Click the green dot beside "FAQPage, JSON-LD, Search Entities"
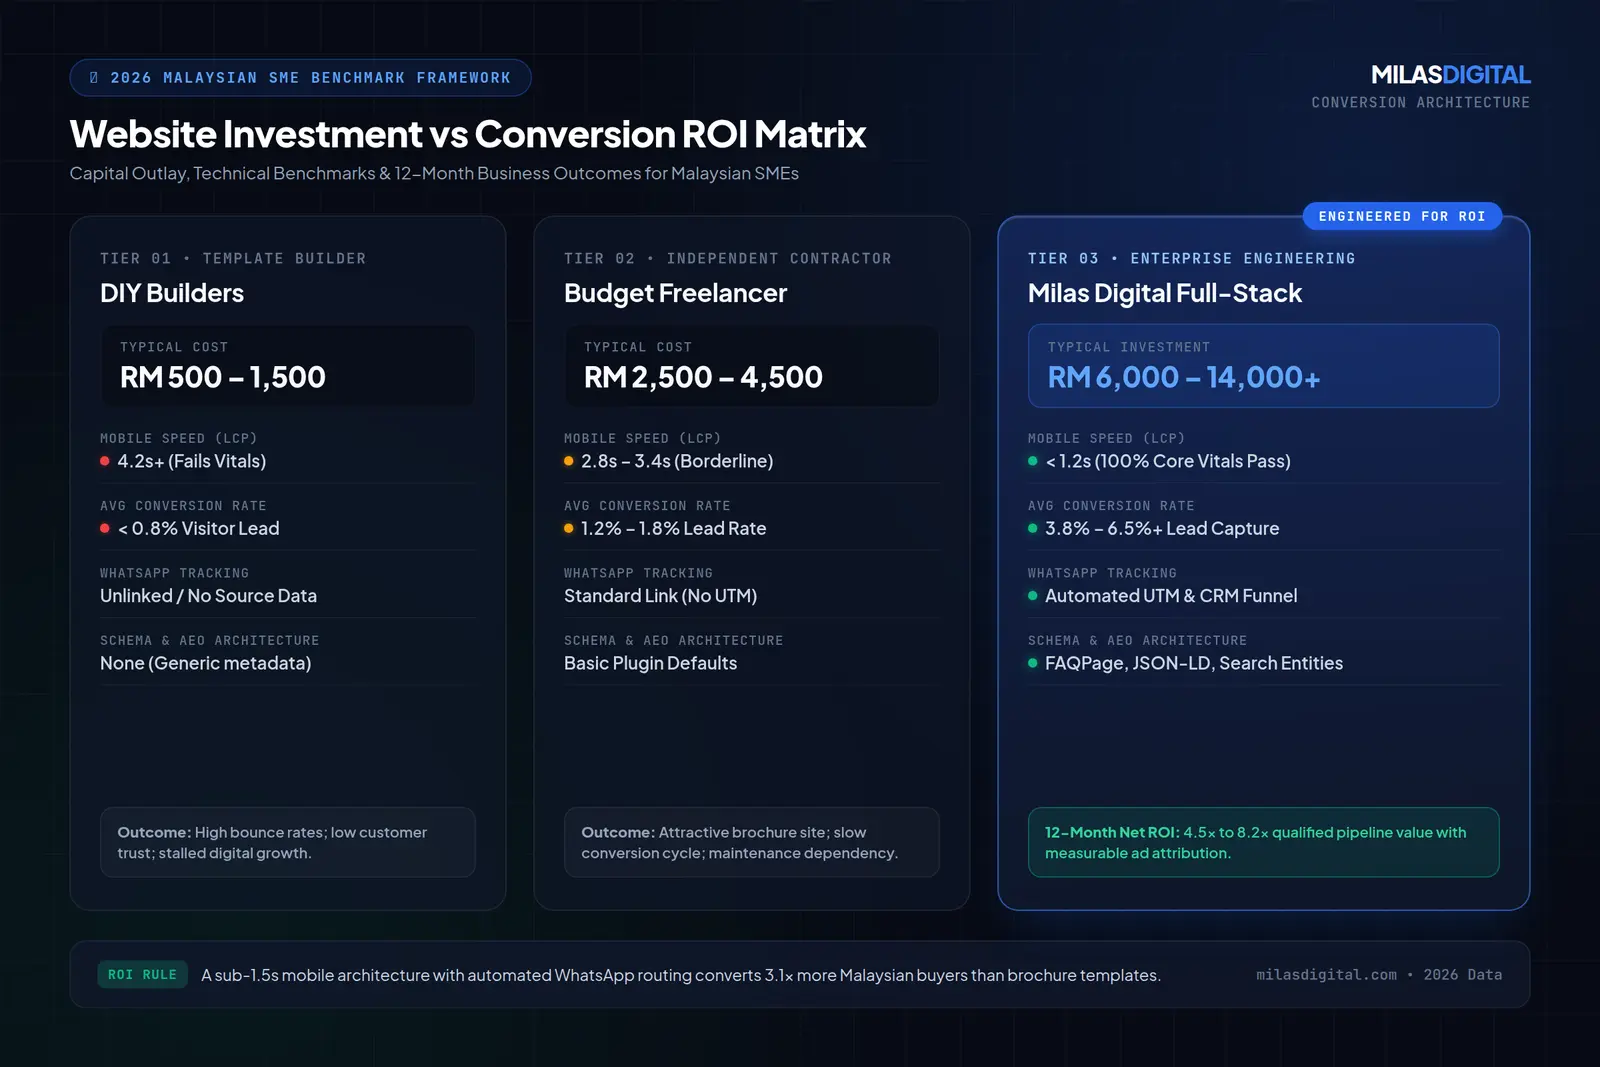Image resolution: width=1600 pixels, height=1067 pixels. click(1033, 663)
